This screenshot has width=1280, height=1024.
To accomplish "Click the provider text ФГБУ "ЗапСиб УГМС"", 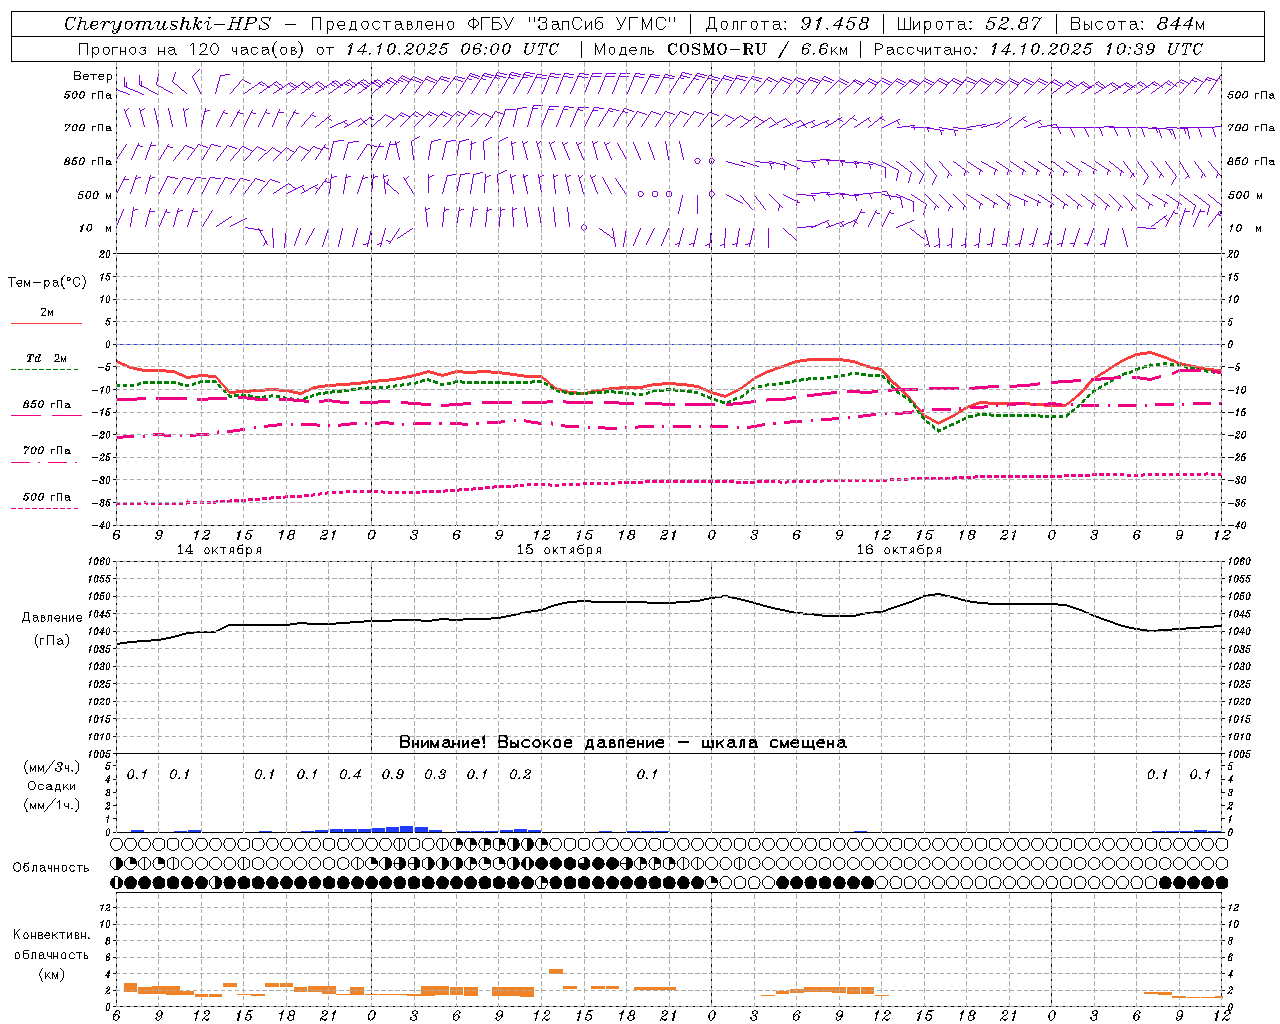I will click(x=572, y=24).
